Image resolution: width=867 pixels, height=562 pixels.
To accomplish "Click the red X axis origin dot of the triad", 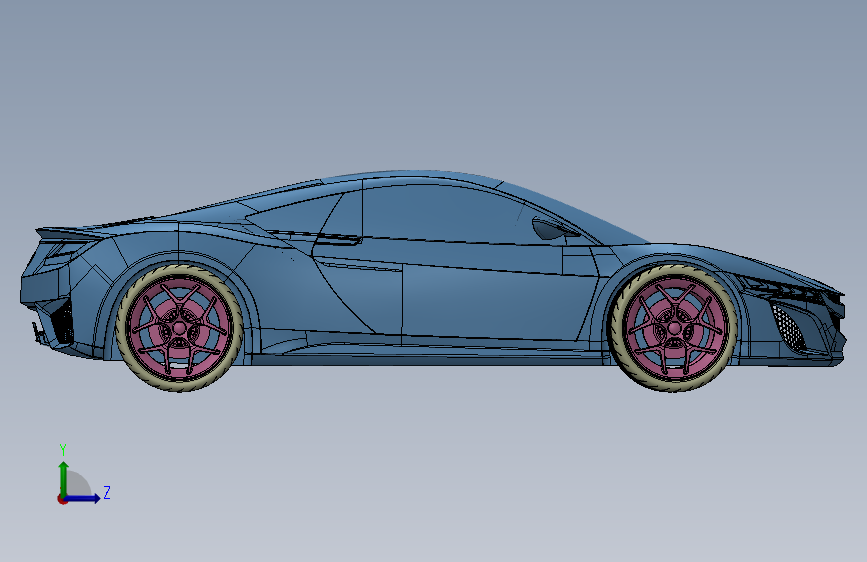I will tap(62, 499).
